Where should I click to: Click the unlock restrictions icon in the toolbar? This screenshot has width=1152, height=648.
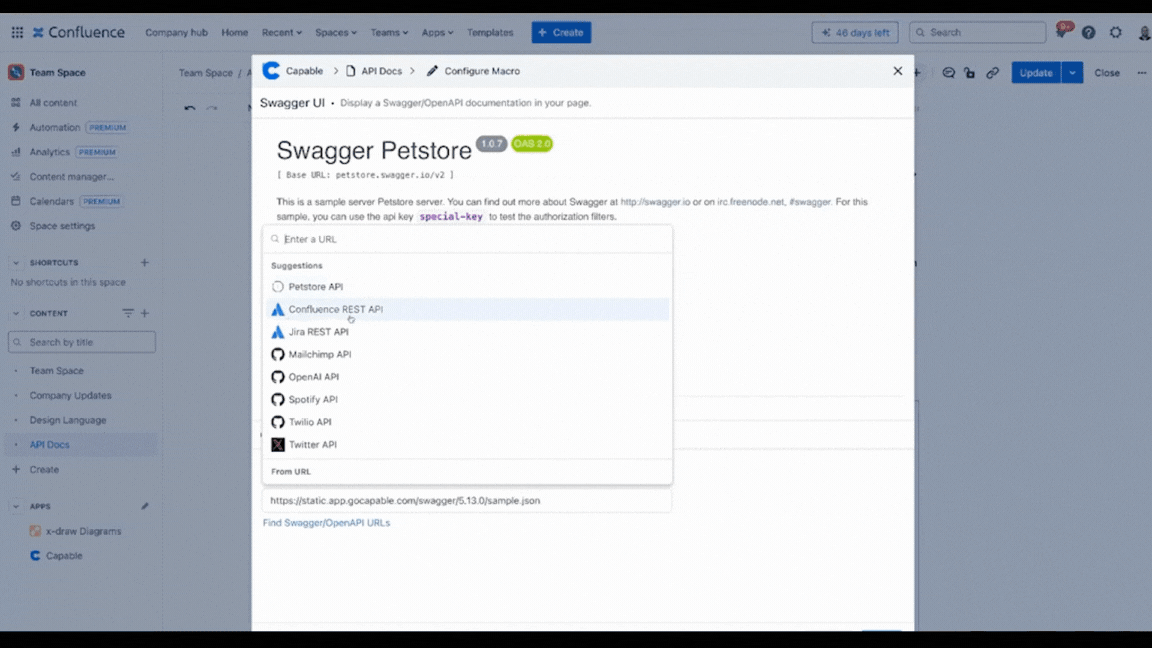970,72
